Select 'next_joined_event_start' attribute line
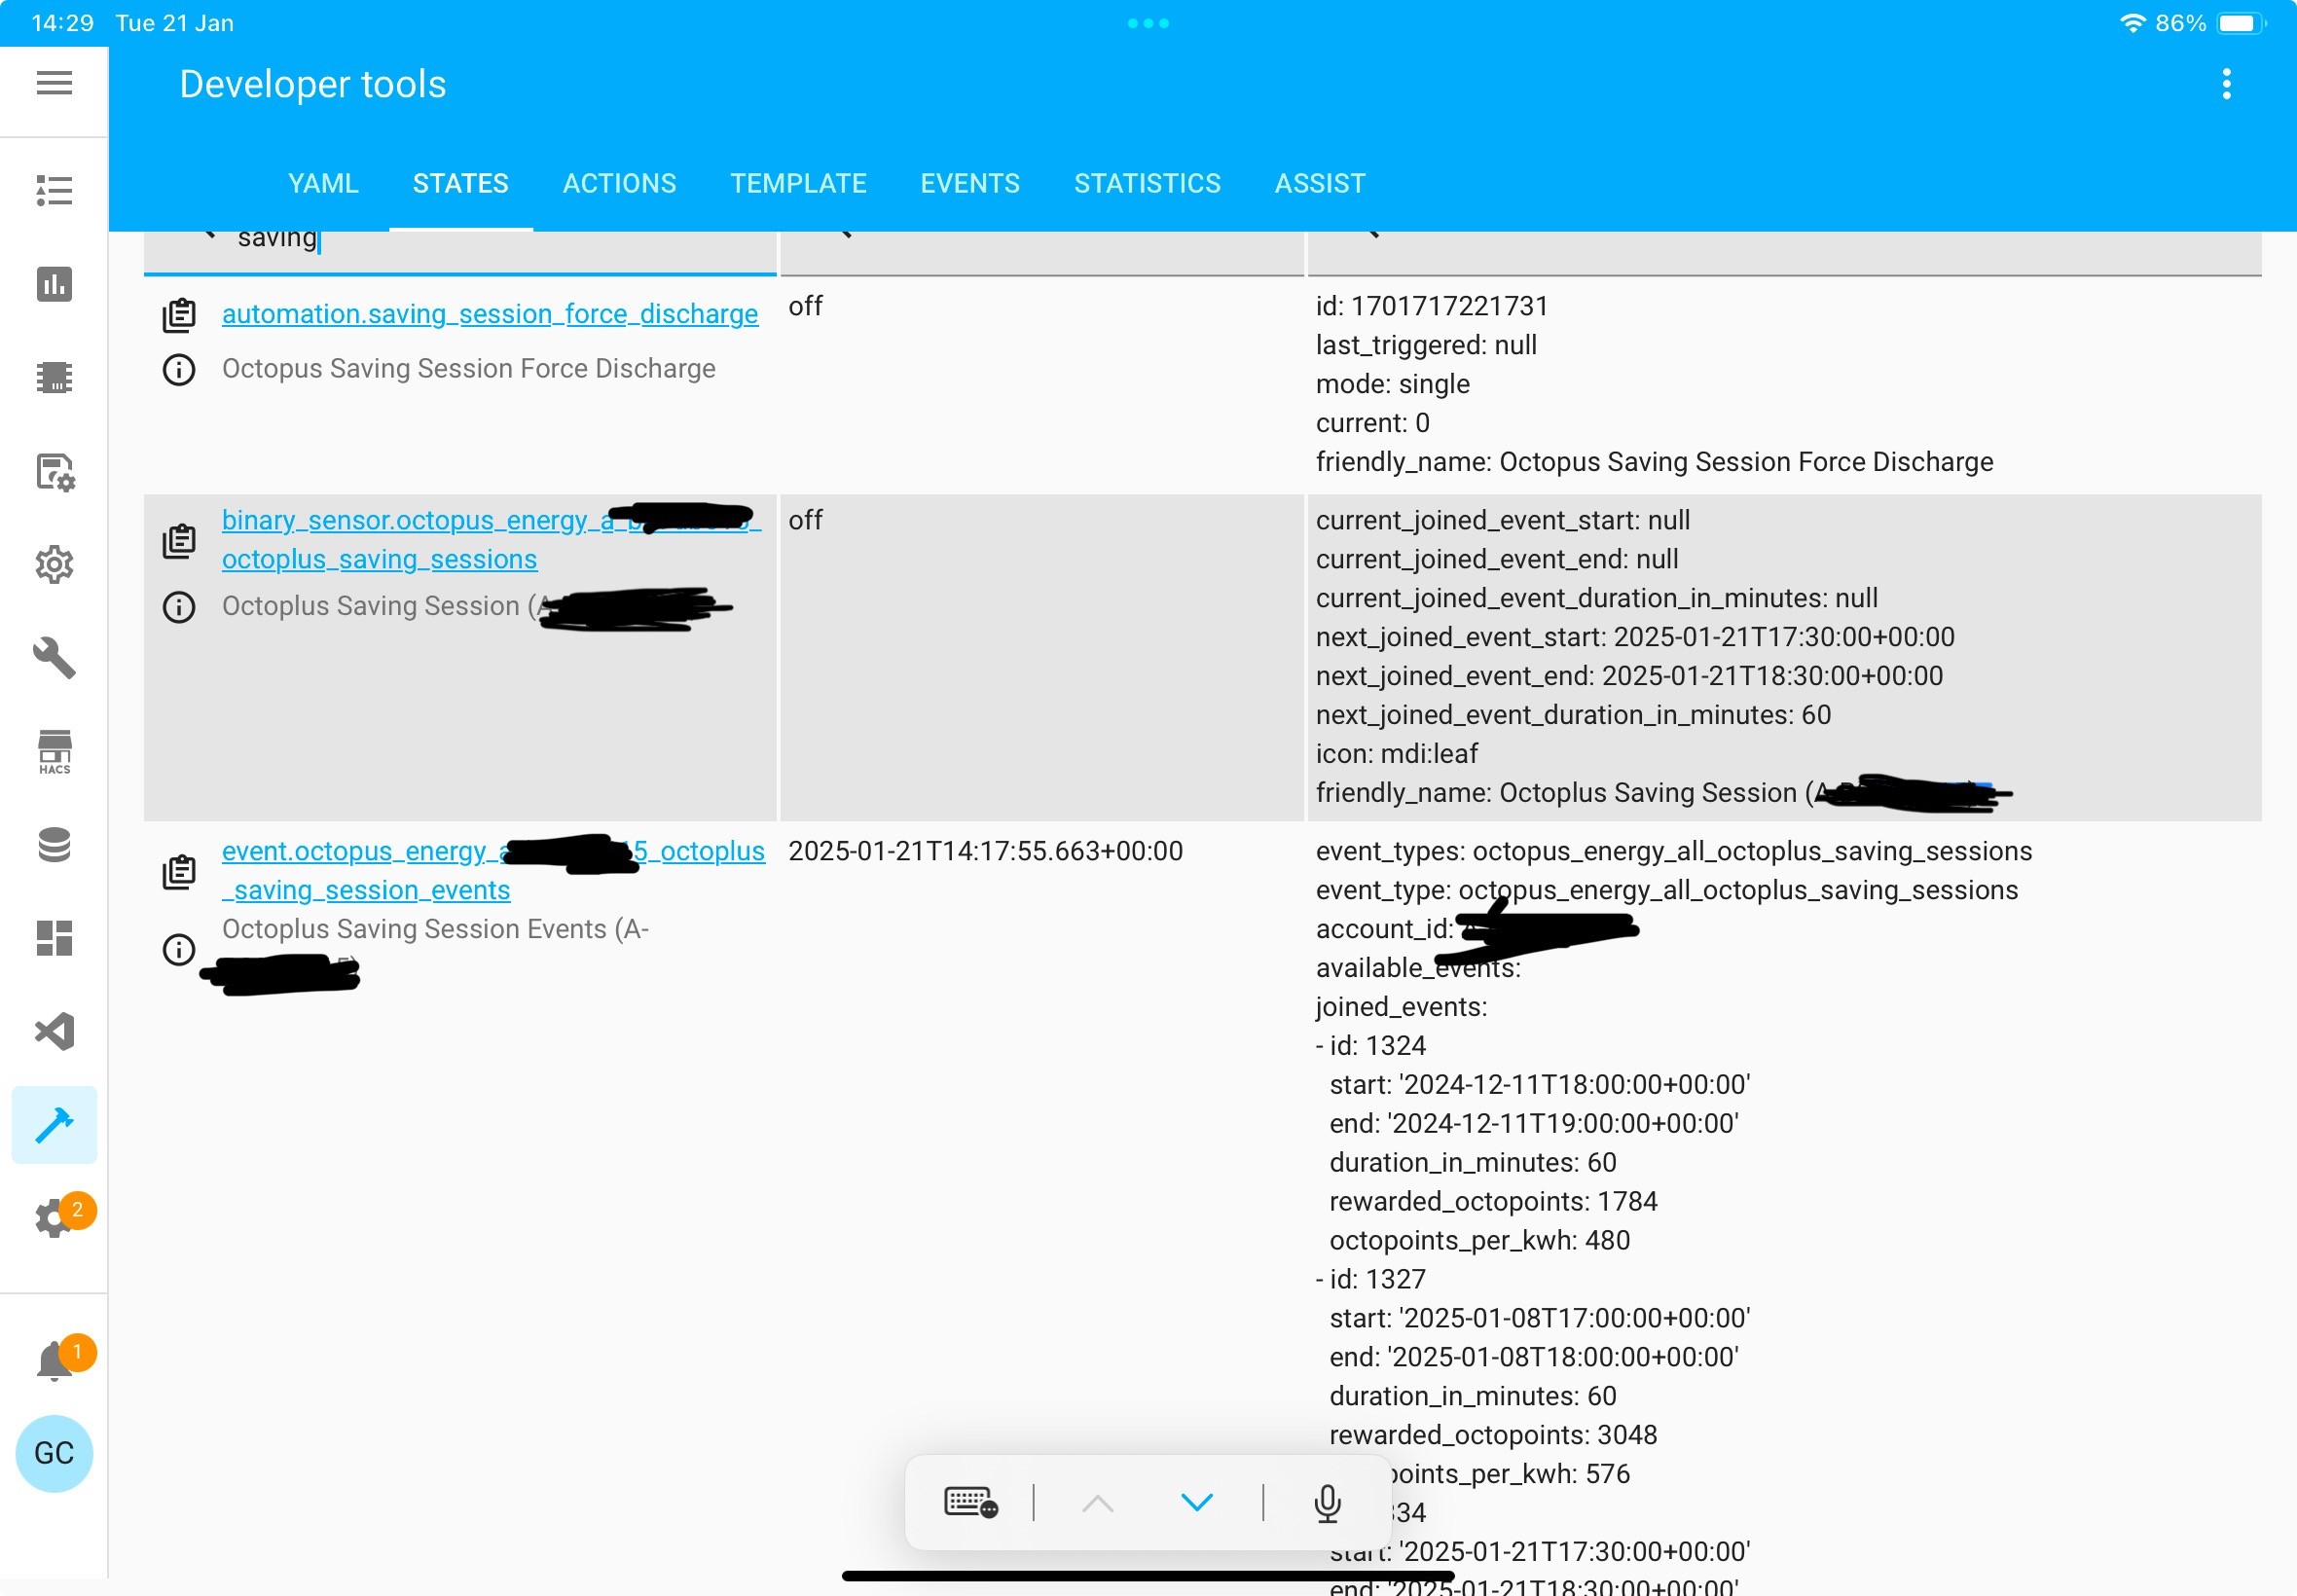The height and width of the screenshot is (1596, 2297). (x=1635, y=637)
